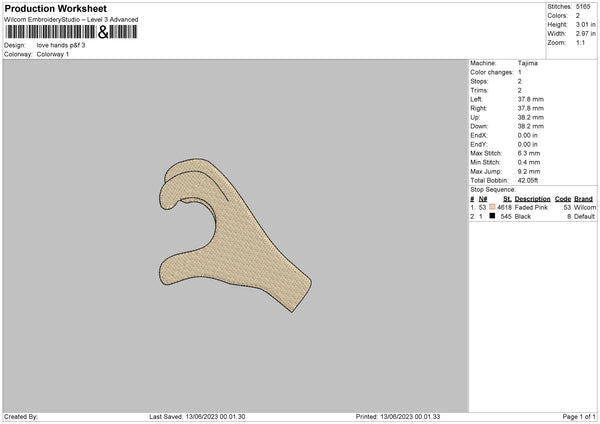Click the Black description text
The height and width of the screenshot is (424, 600).
tap(523, 217)
